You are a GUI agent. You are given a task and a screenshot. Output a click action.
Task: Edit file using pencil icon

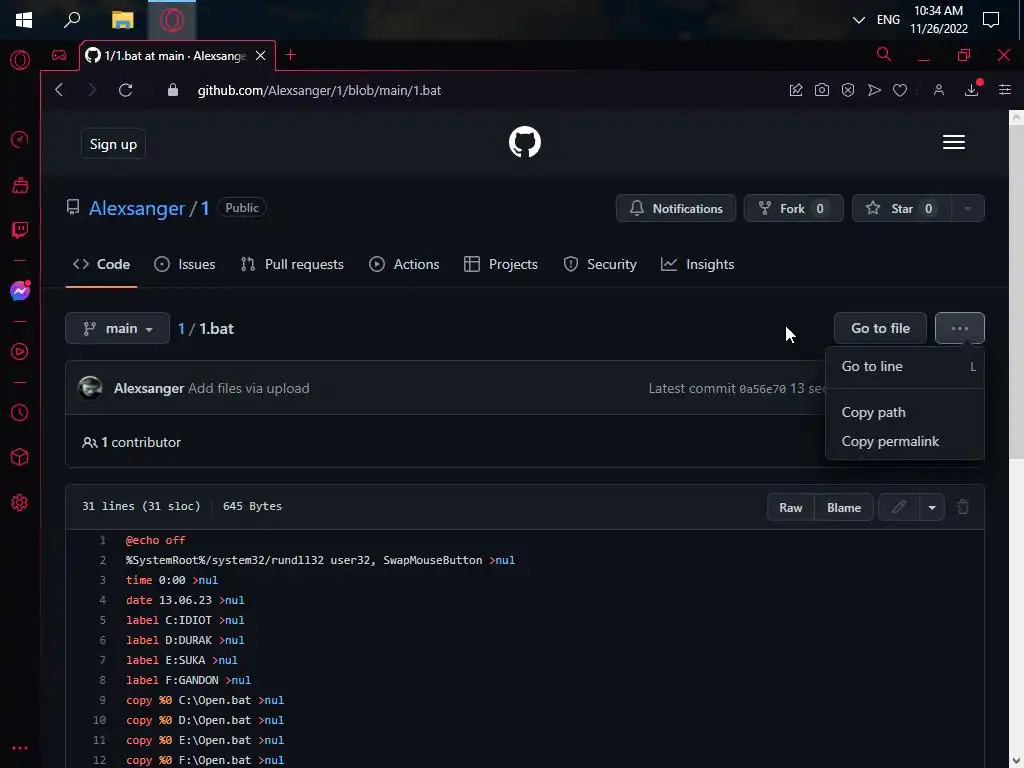(899, 507)
